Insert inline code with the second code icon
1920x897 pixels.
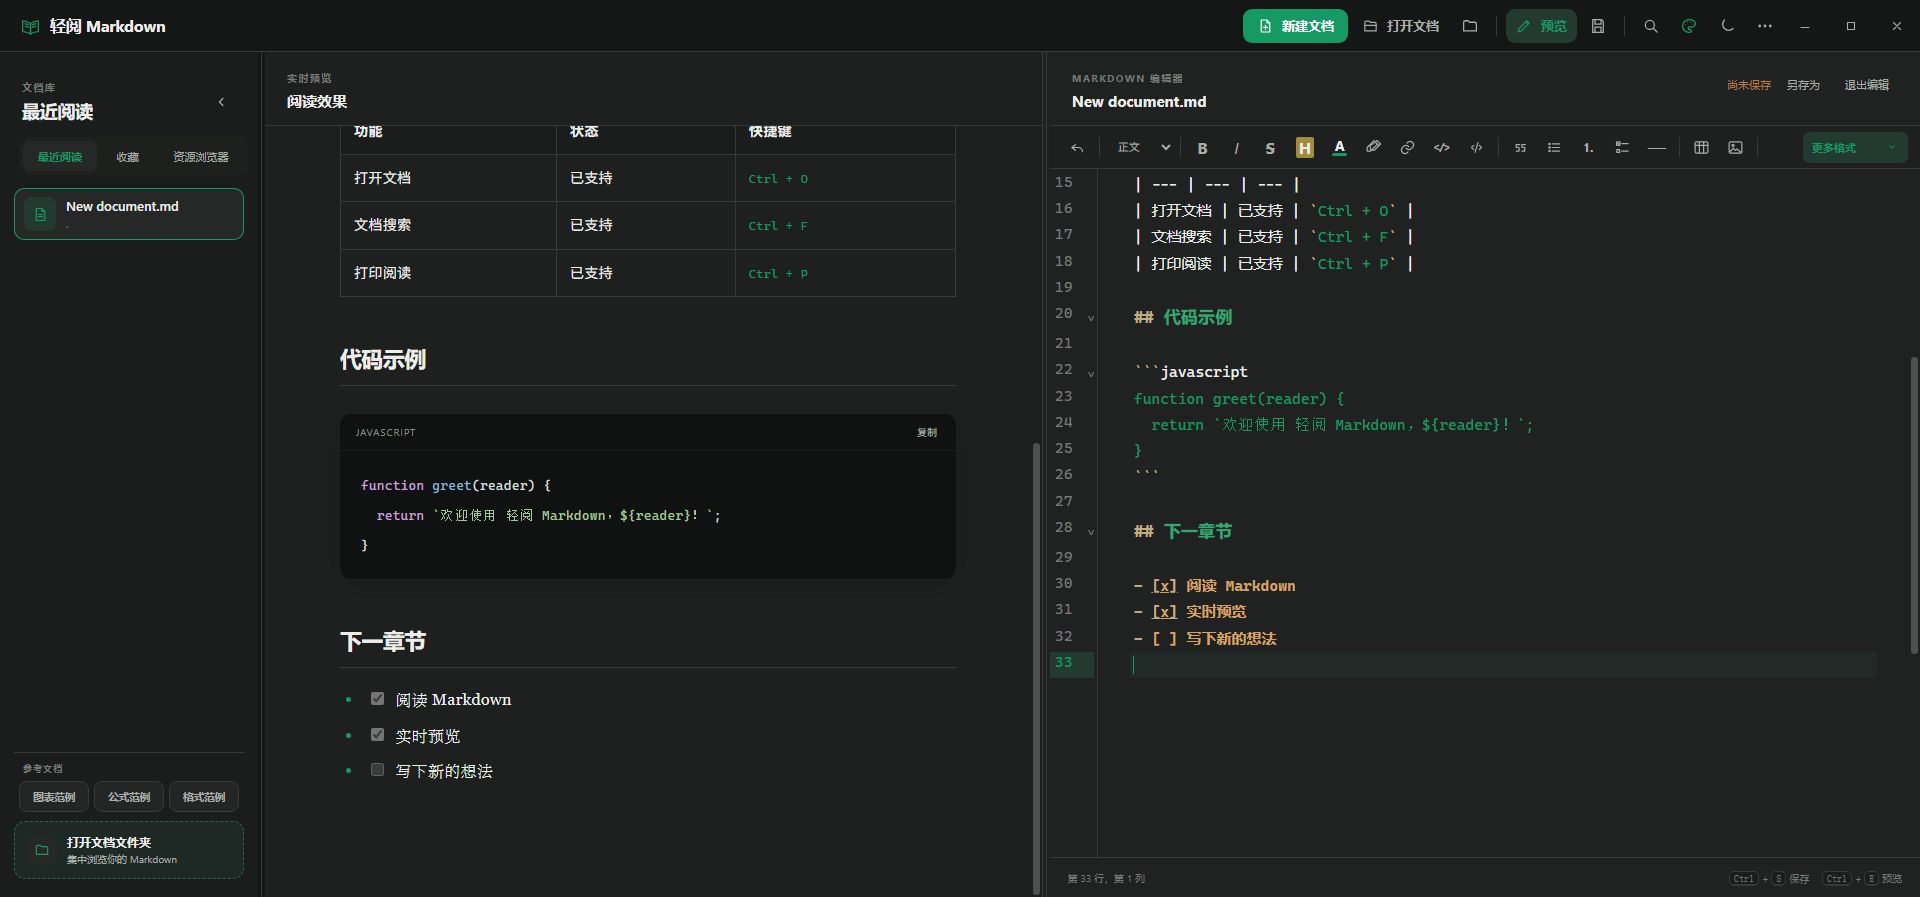click(1476, 148)
